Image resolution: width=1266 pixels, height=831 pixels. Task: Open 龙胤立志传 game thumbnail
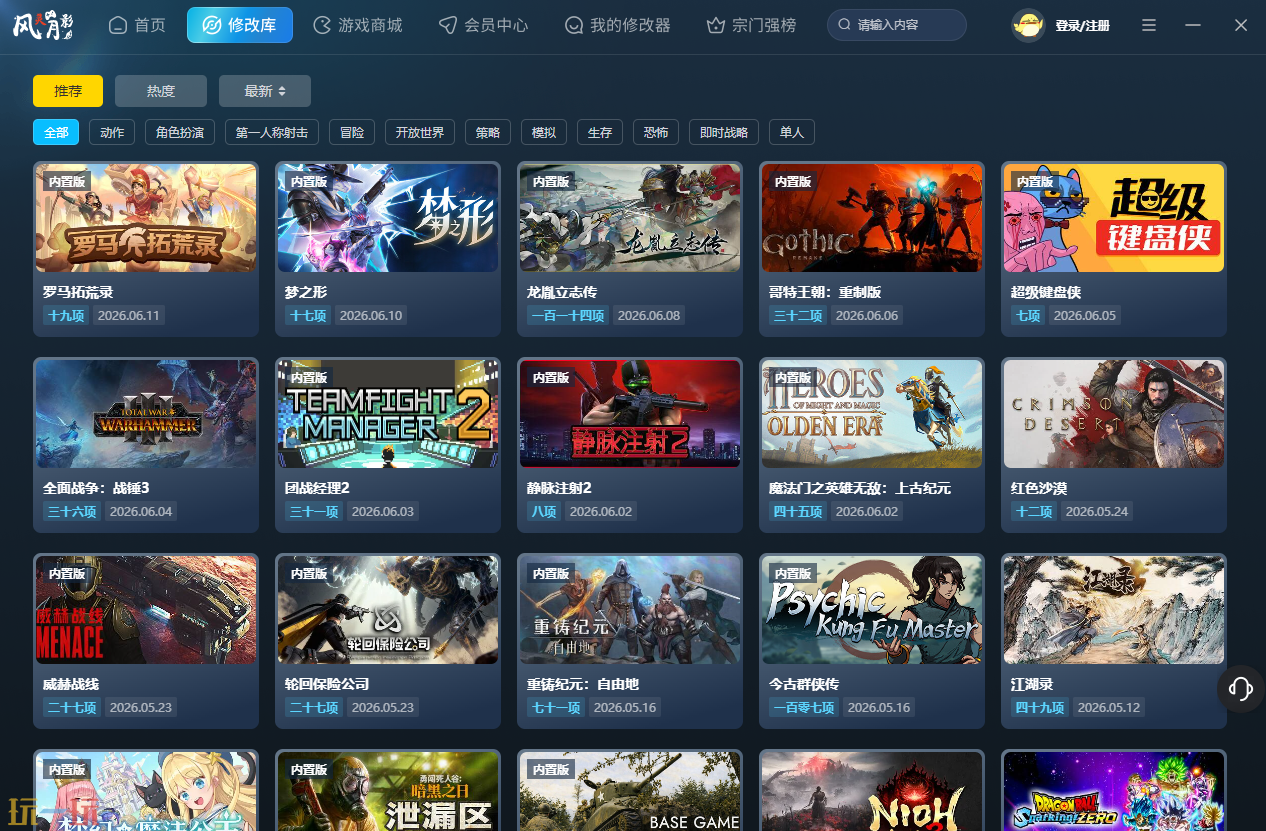[630, 218]
